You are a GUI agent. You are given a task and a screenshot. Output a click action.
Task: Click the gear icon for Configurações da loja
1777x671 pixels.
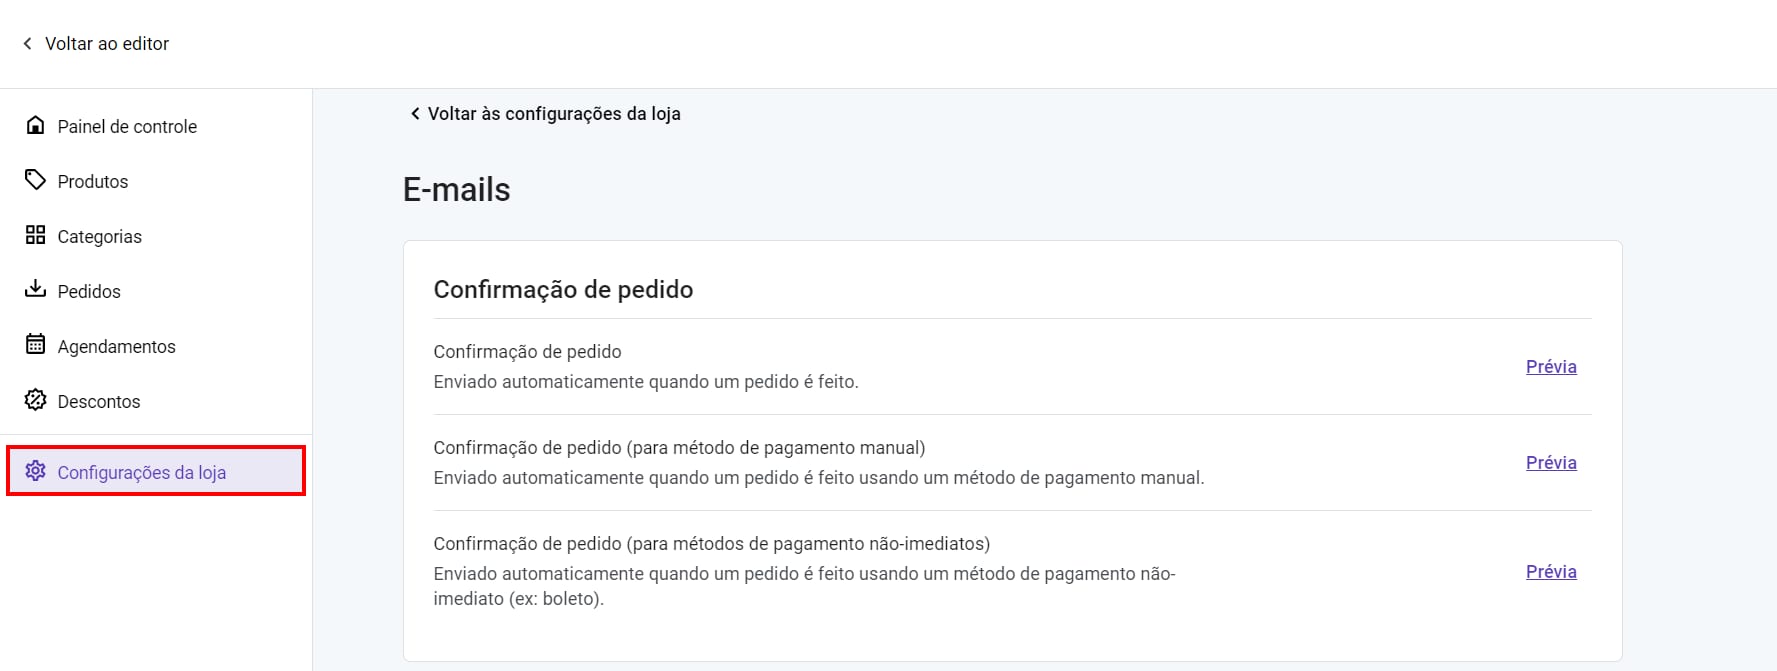(x=35, y=471)
